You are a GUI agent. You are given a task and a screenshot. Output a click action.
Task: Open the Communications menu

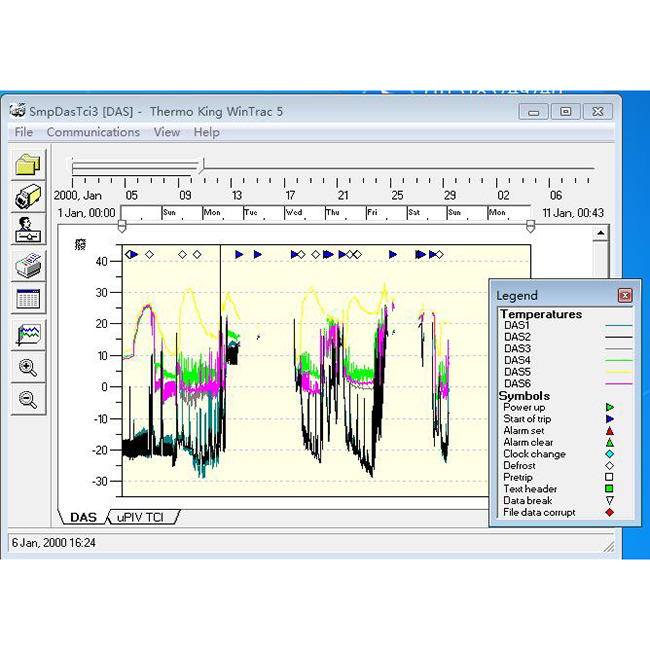coord(93,132)
